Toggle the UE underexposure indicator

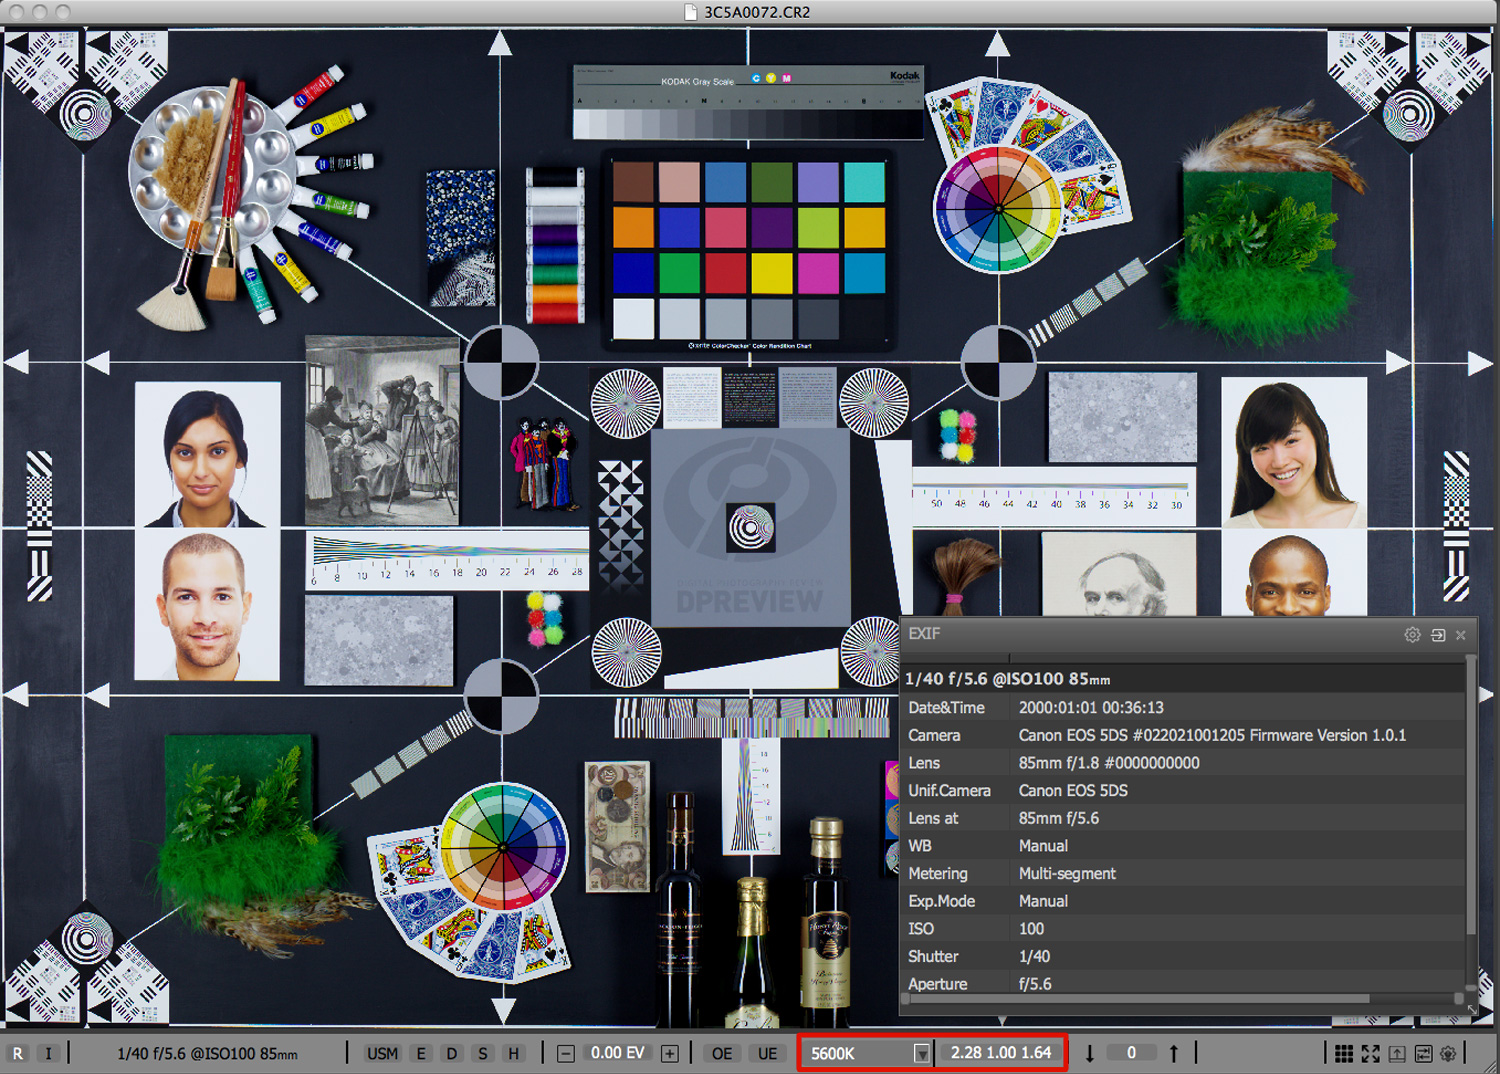[x=767, y=1053]
